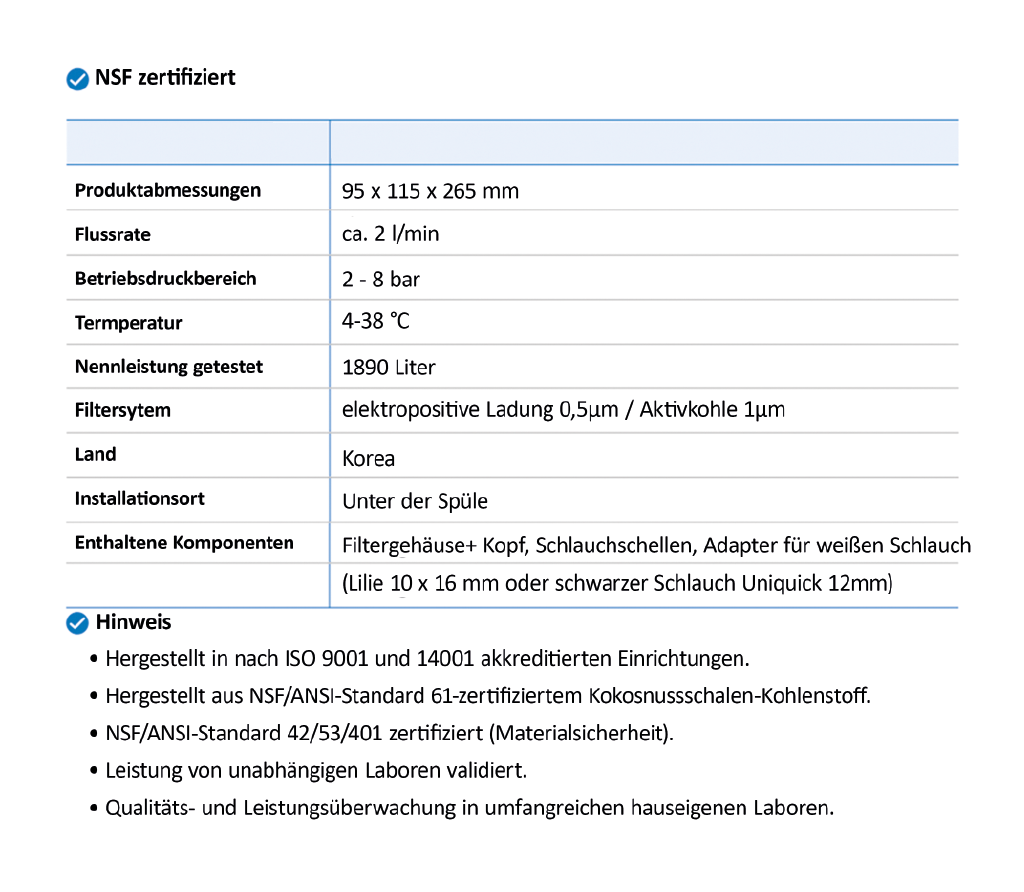The height and width of the screenshot is (892, 1024).
Task: Click the ca. 2 l/min value
Action: 390,234
